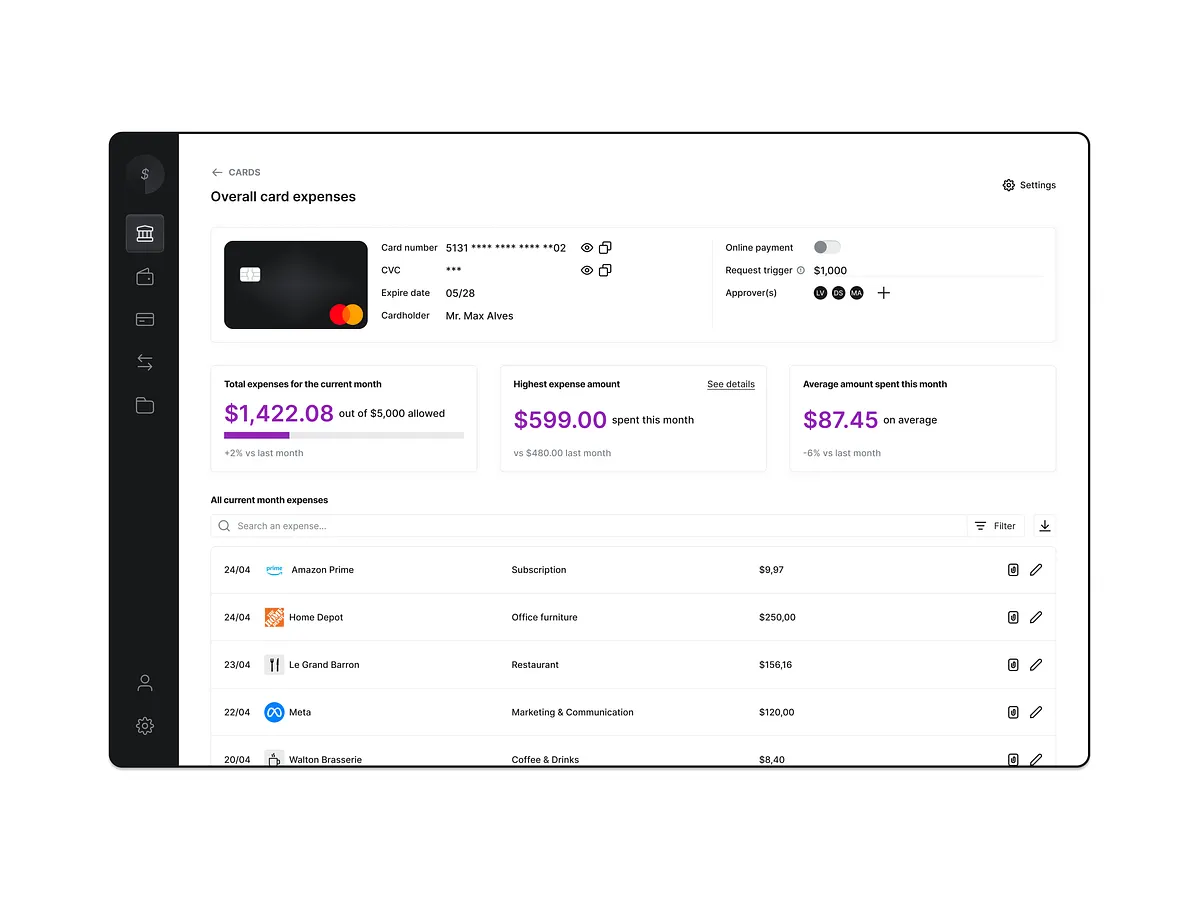Copy the card number

coord(605,248)
